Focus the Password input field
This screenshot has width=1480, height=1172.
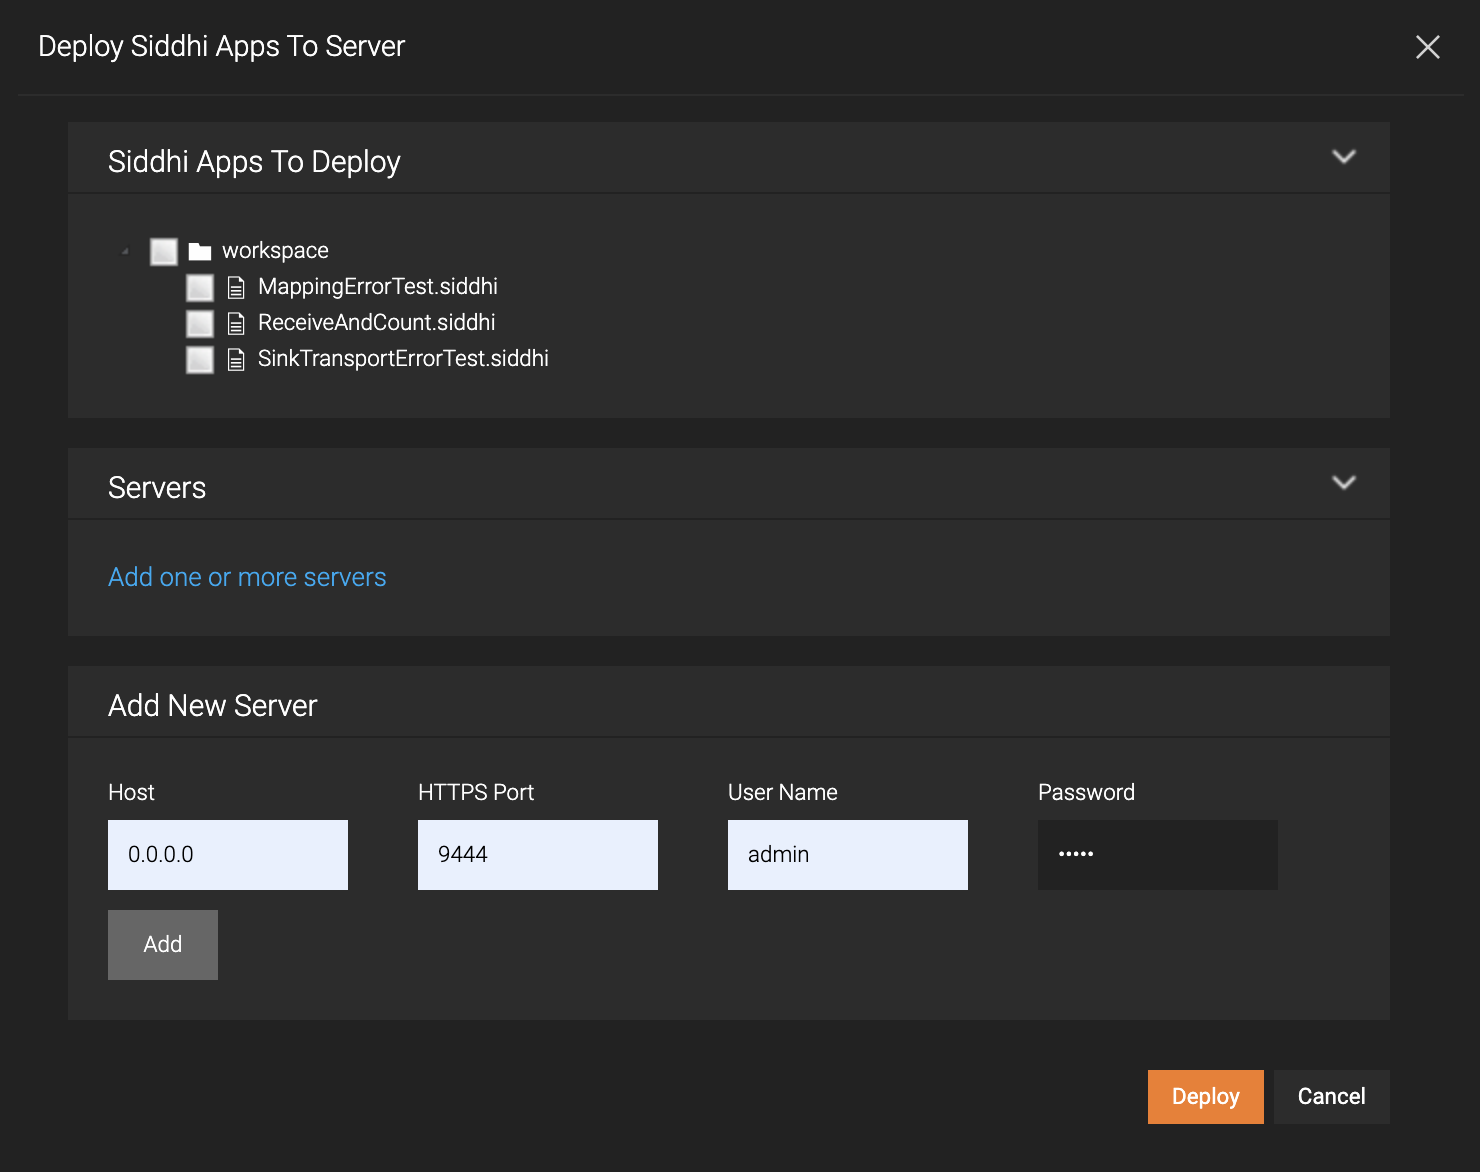[x=1158, y=855]
